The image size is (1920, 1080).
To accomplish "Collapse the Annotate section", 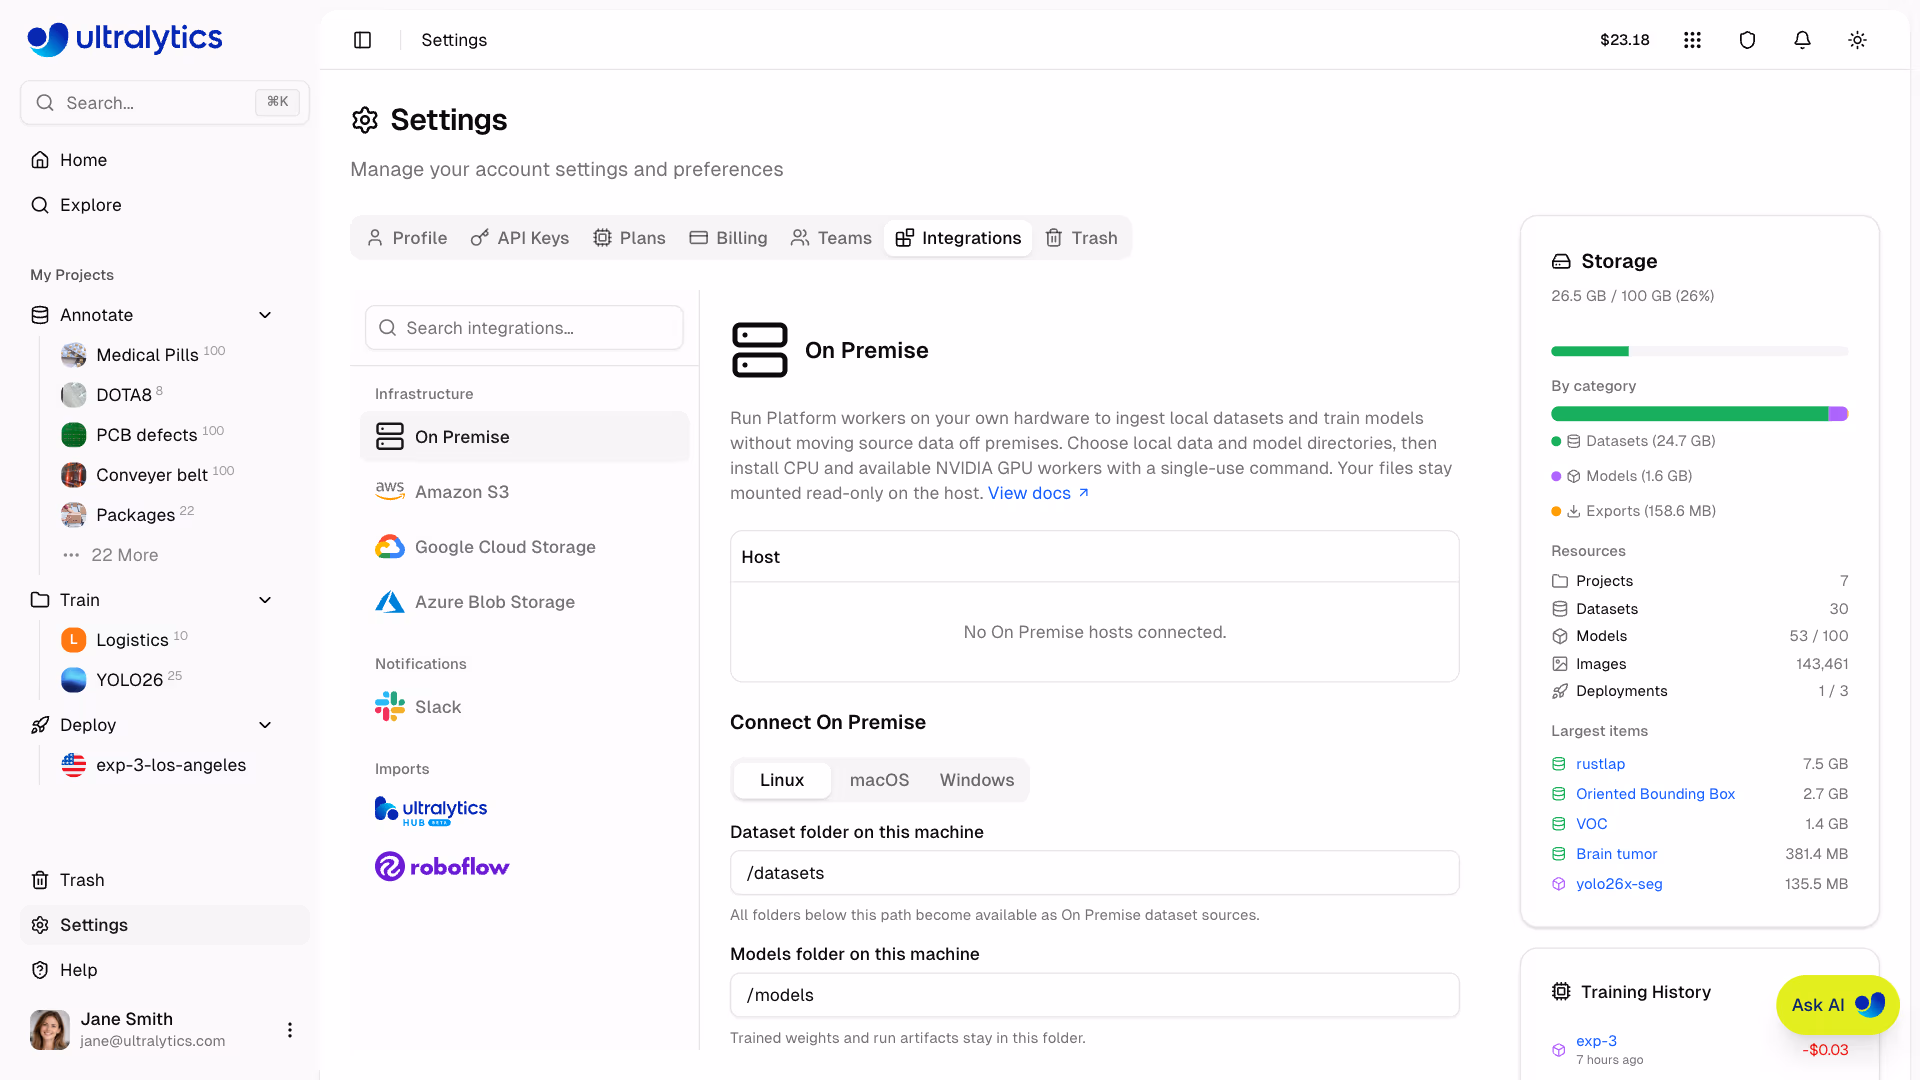I will [x=265, y=315].
